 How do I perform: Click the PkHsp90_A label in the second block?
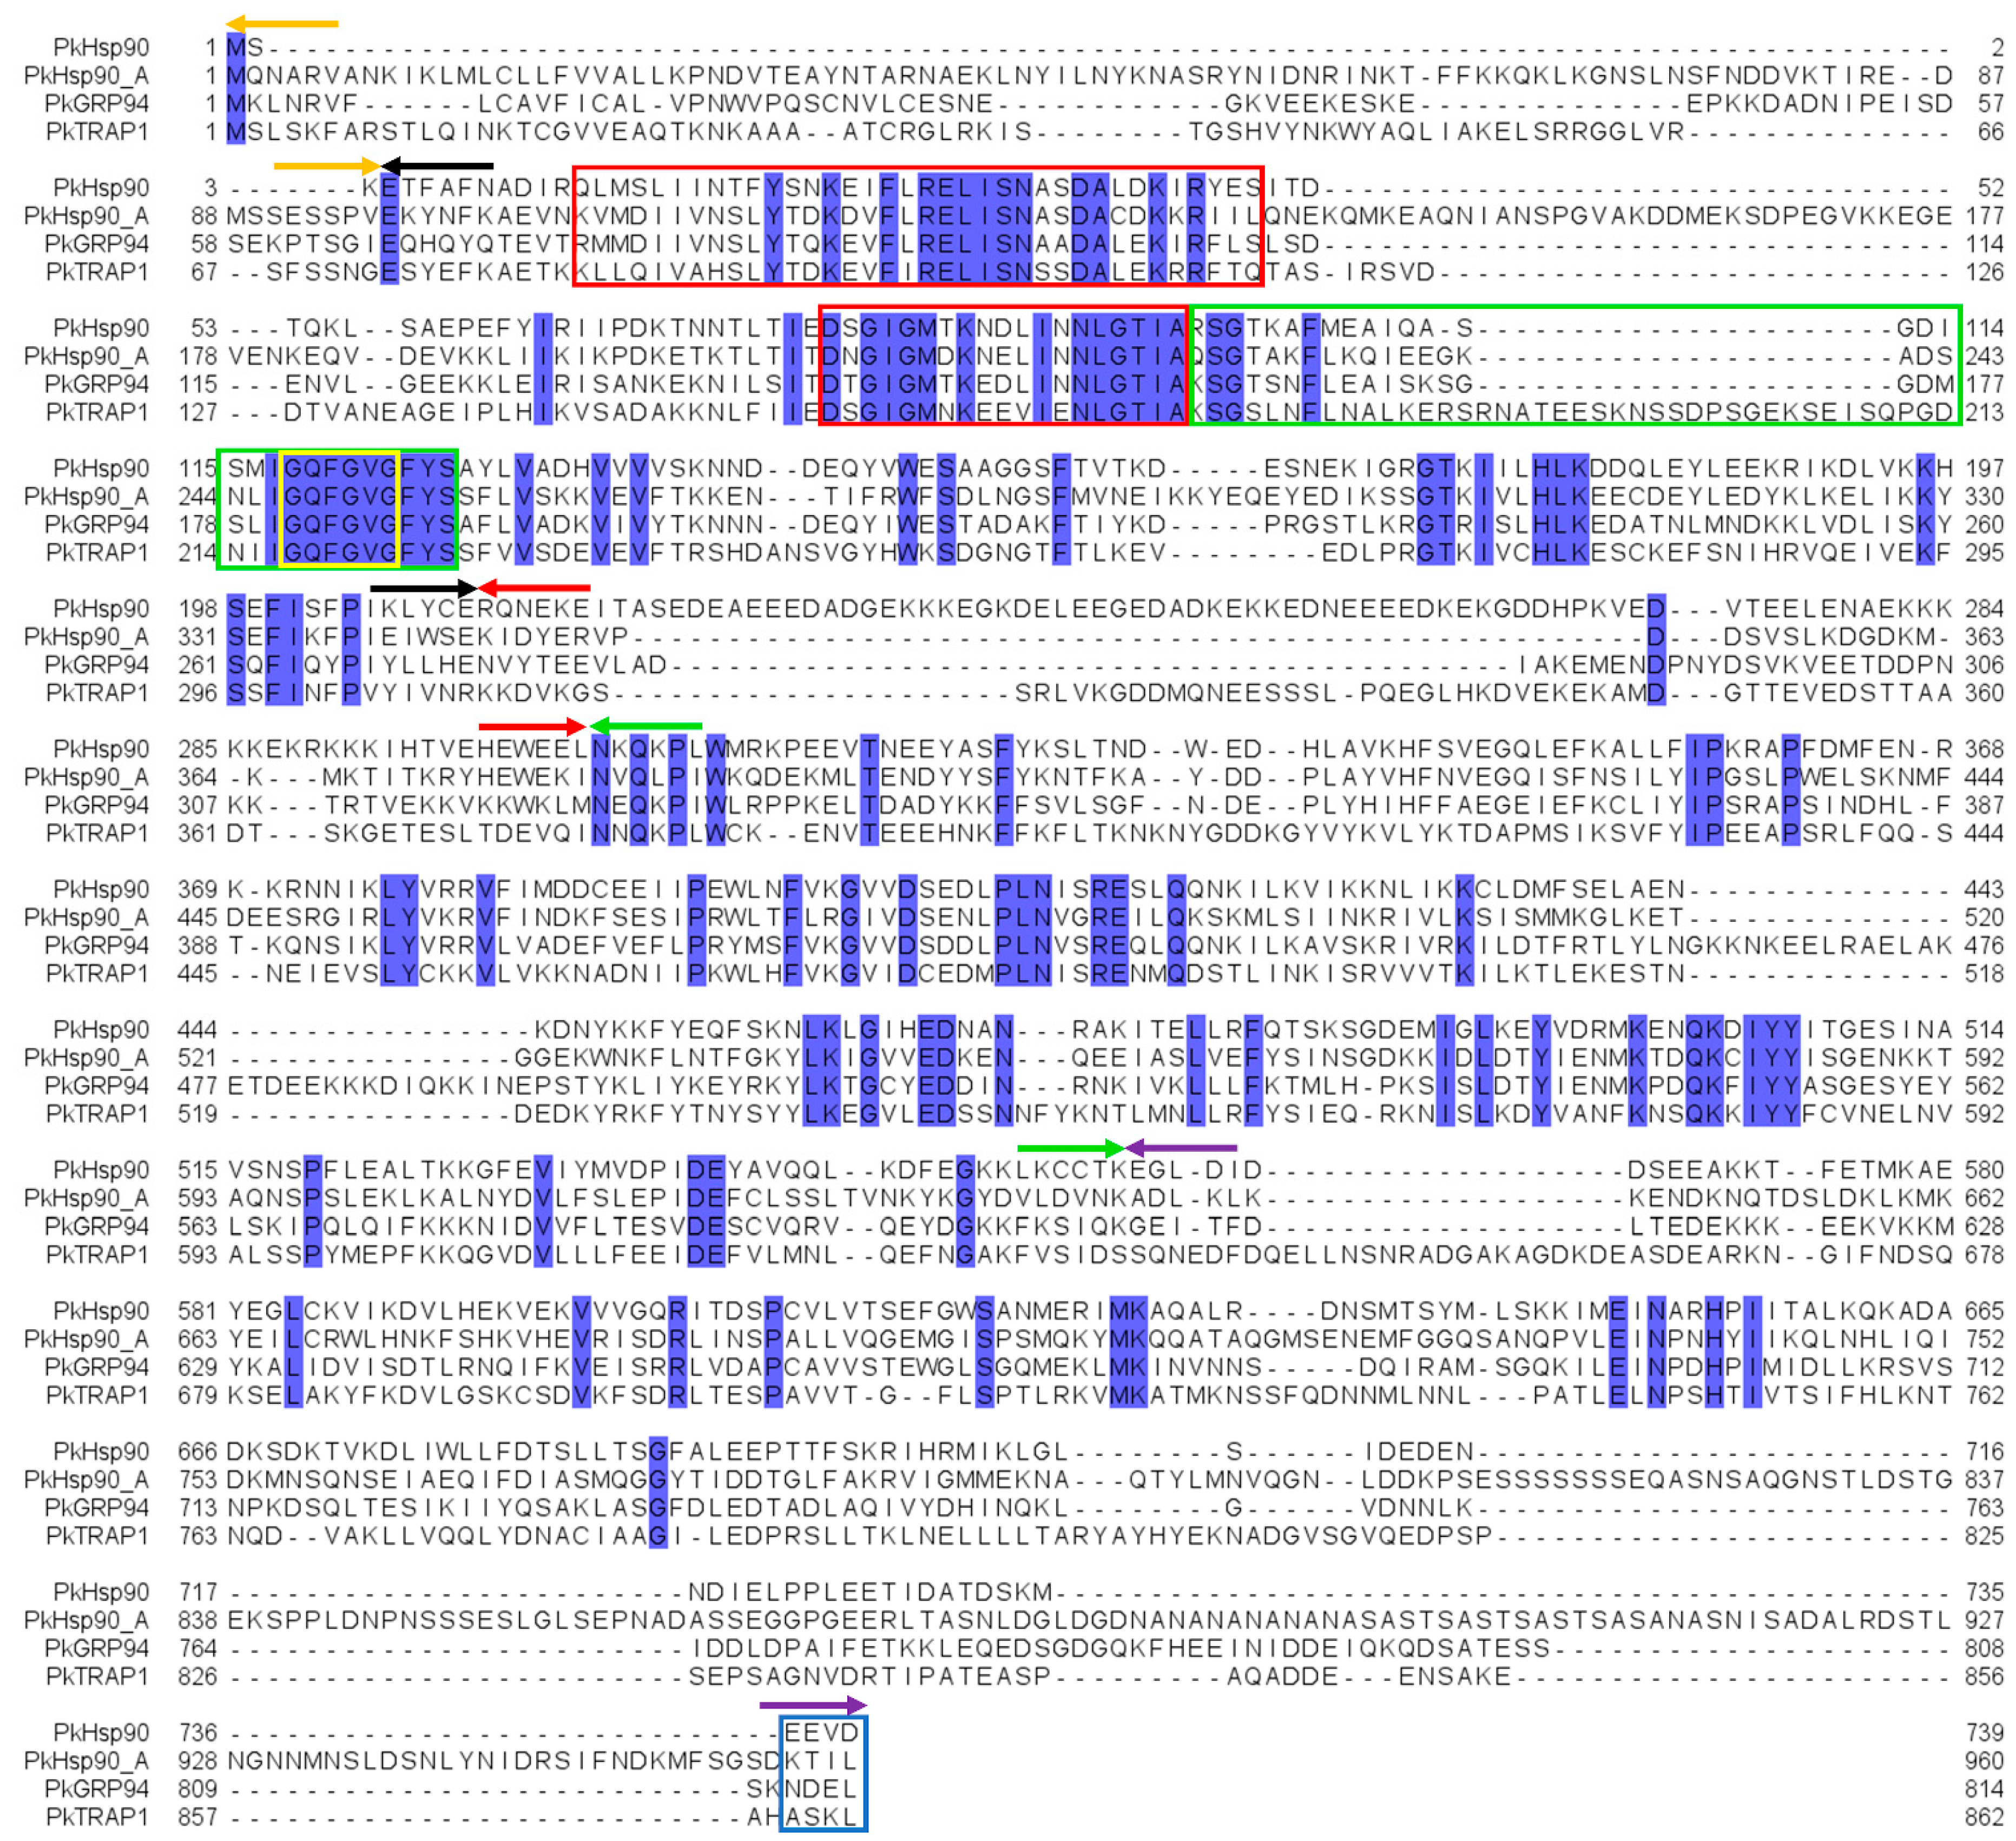point(87,216)
